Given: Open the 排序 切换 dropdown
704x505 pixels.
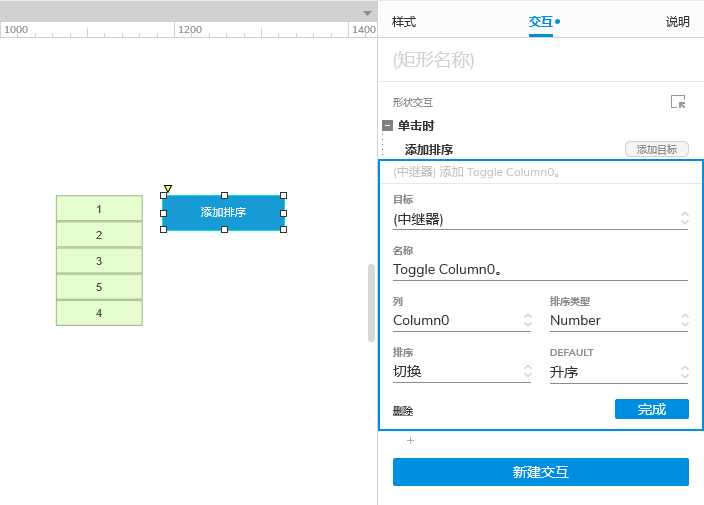Looking at the screenshot, I should point(461,372).
